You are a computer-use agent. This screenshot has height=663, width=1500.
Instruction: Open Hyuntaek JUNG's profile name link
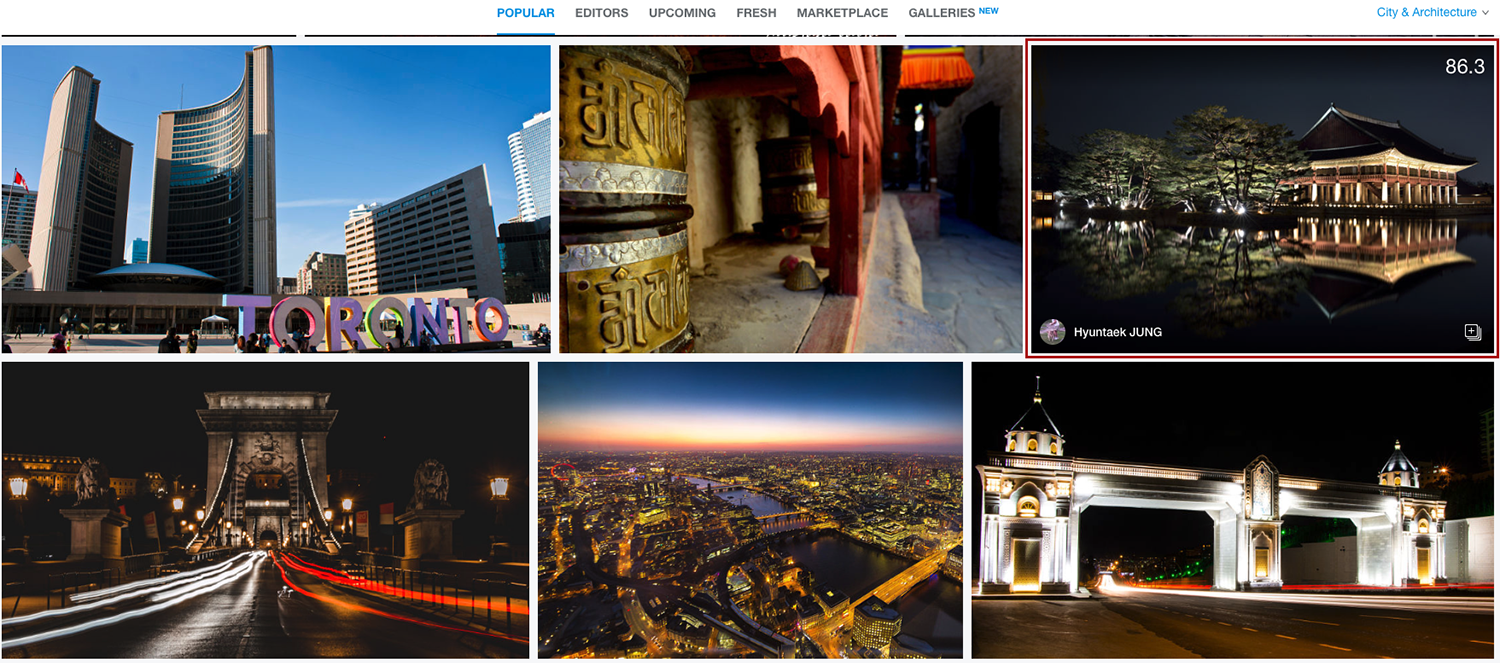tap(1117, 332)
